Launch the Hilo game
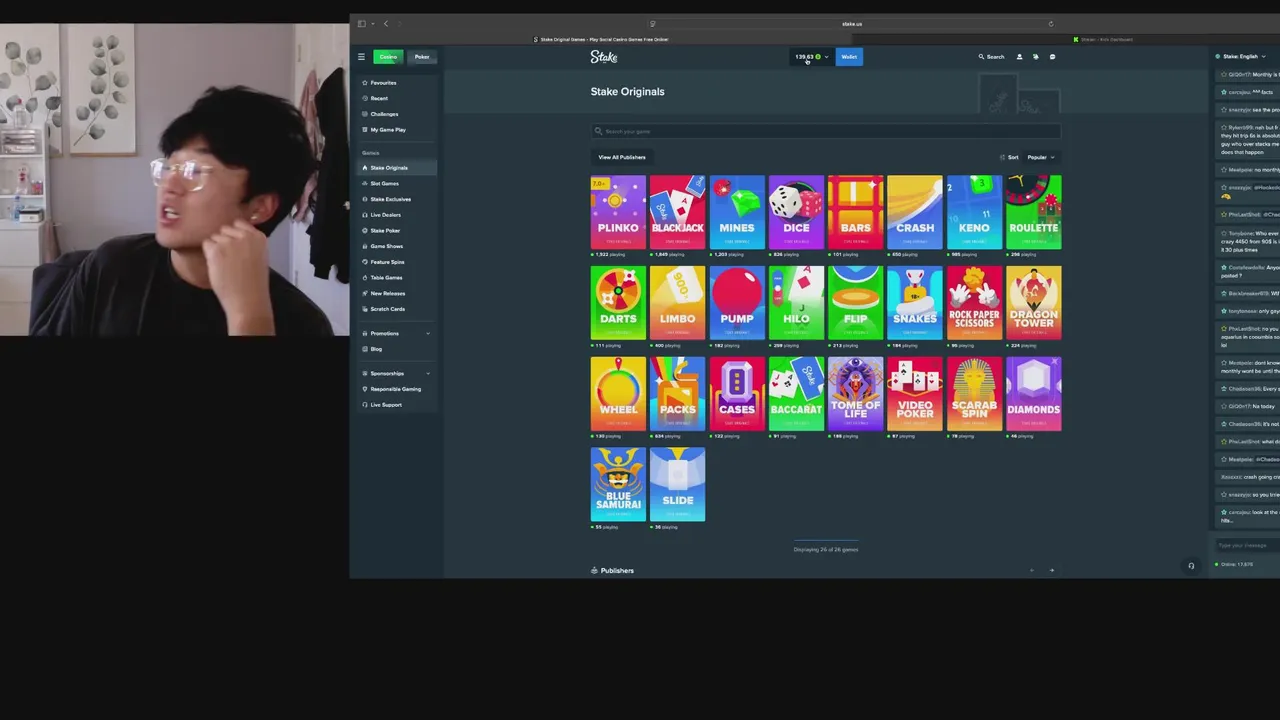 point(796,302)
